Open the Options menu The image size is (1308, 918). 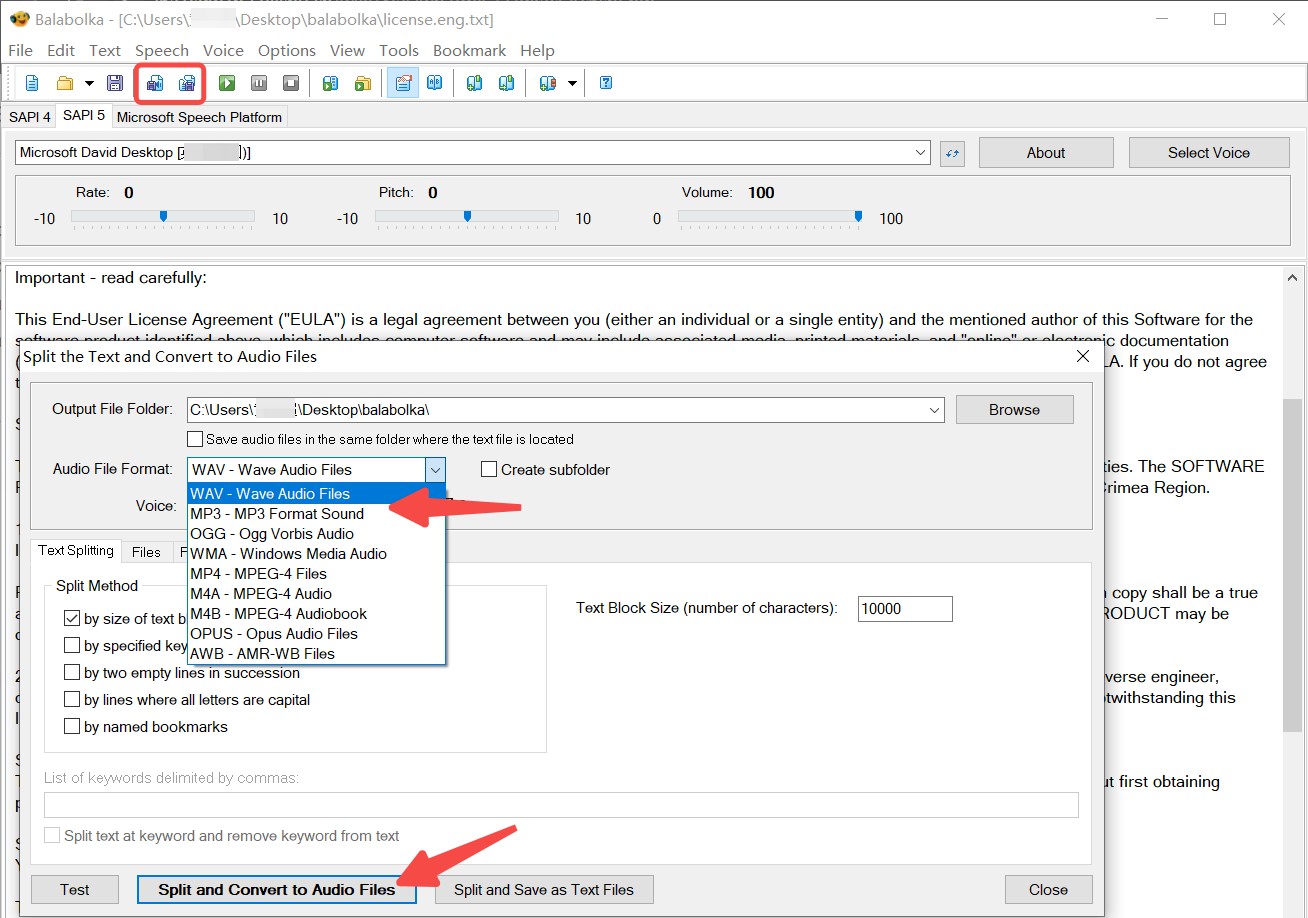point(287,50)
